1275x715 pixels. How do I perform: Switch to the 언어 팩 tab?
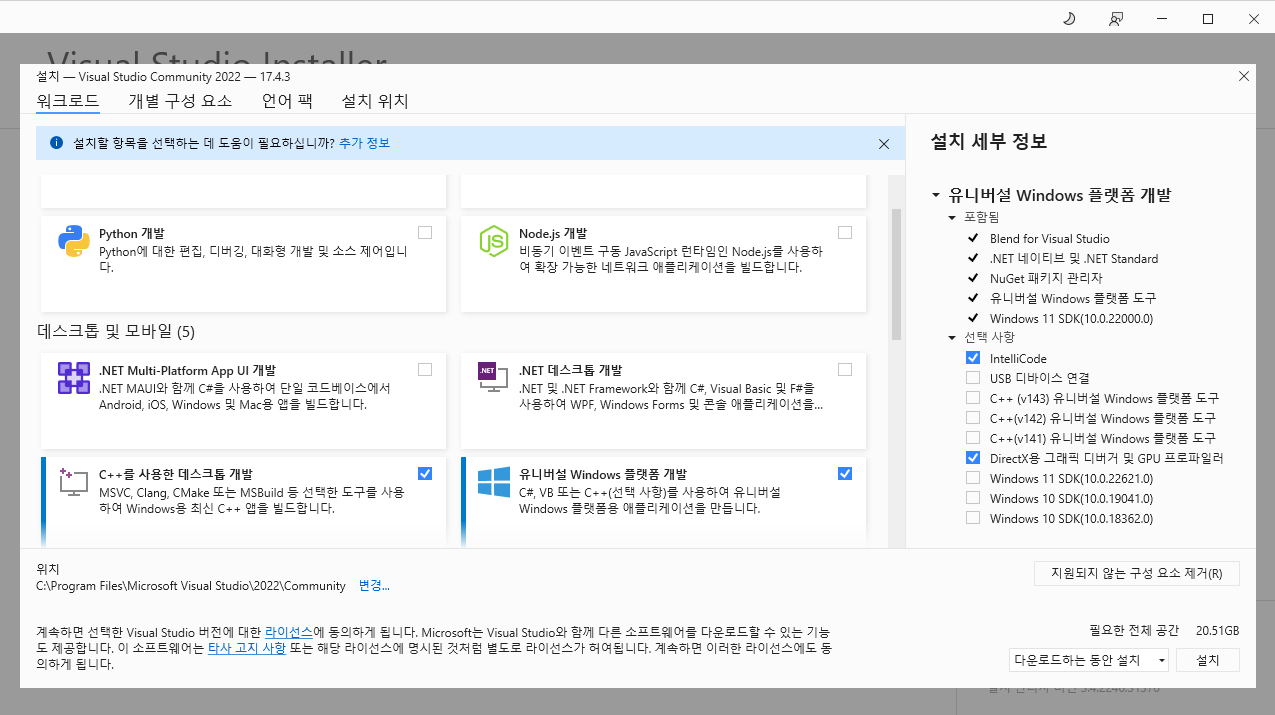pos(287,101)
